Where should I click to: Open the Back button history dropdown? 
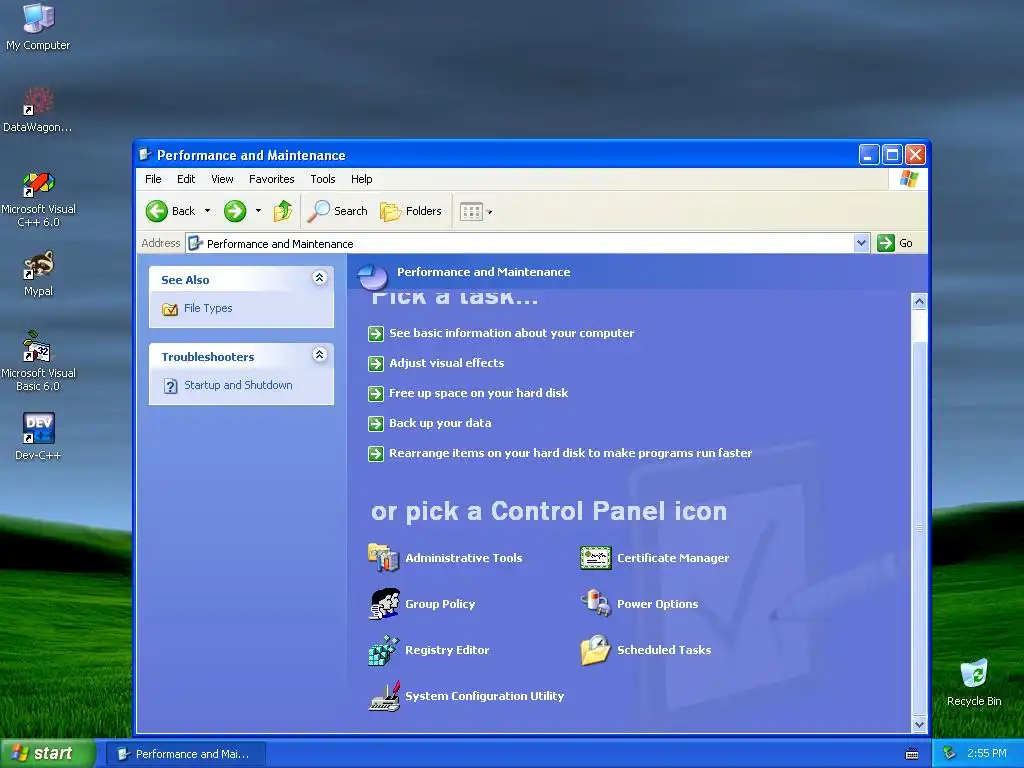pos(208,211)
